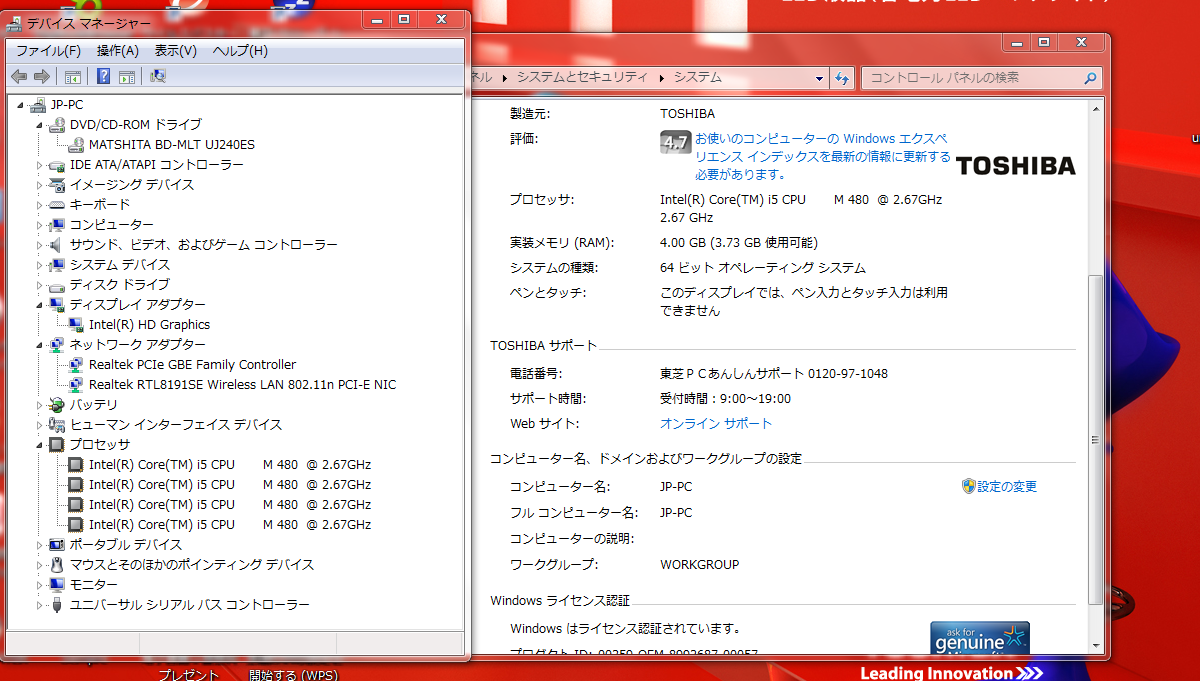Open the ファイル(F) menu

tap(48, 50)
